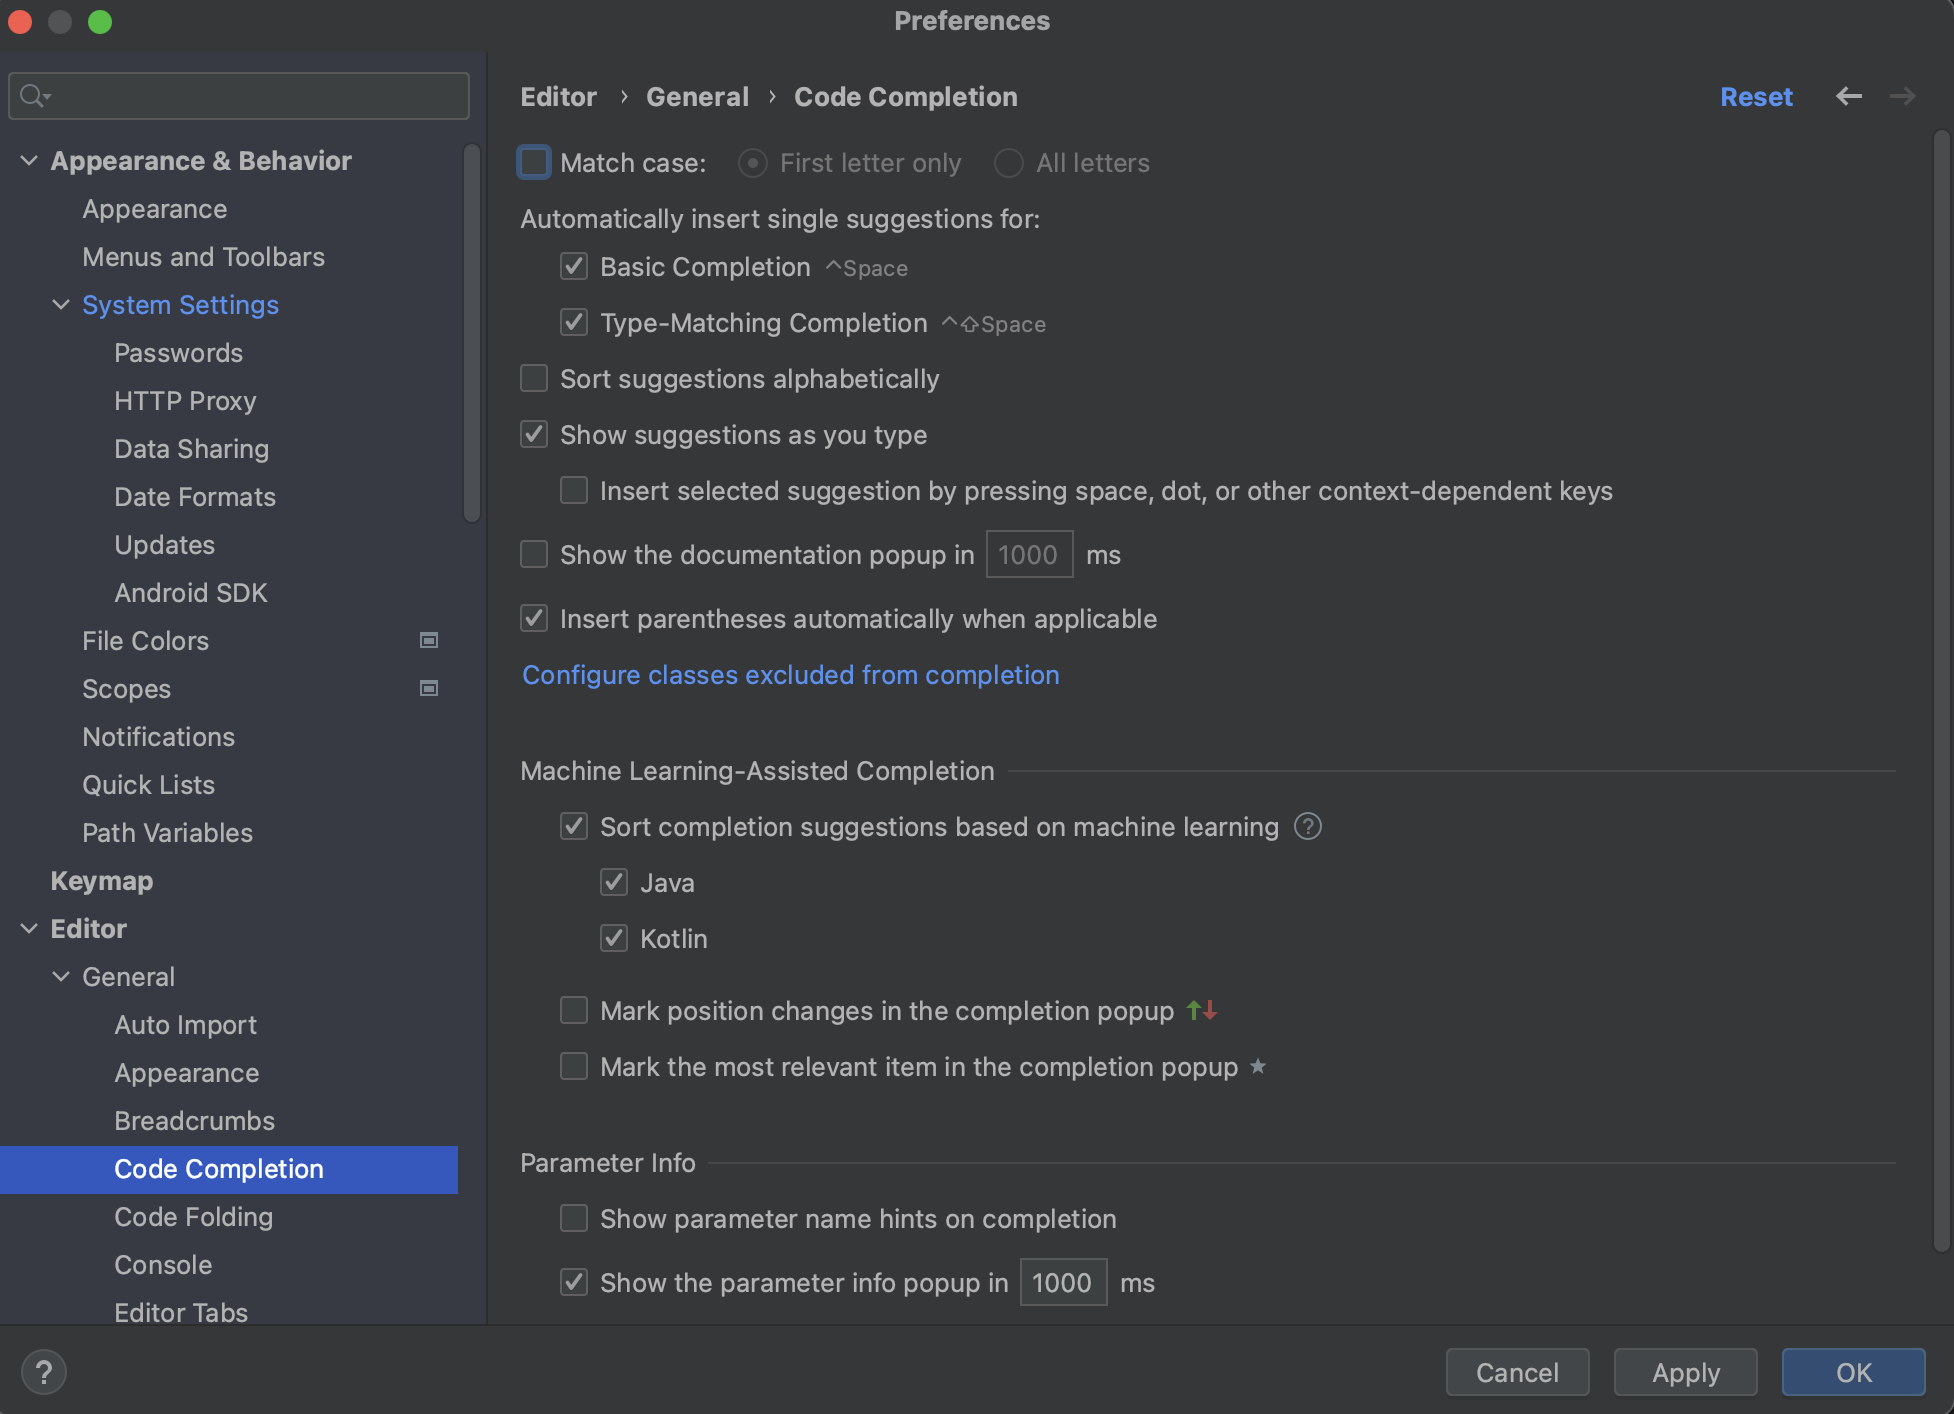Open help with the question mark button

point(44,1372)
